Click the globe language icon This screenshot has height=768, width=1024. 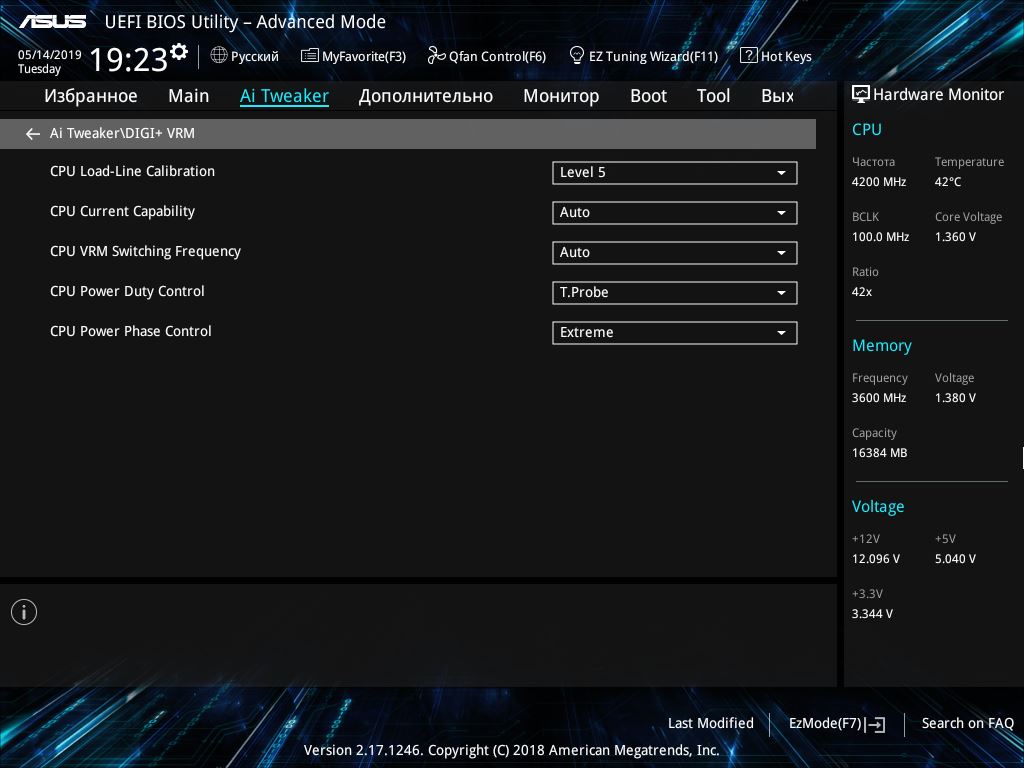click(219, 56)
